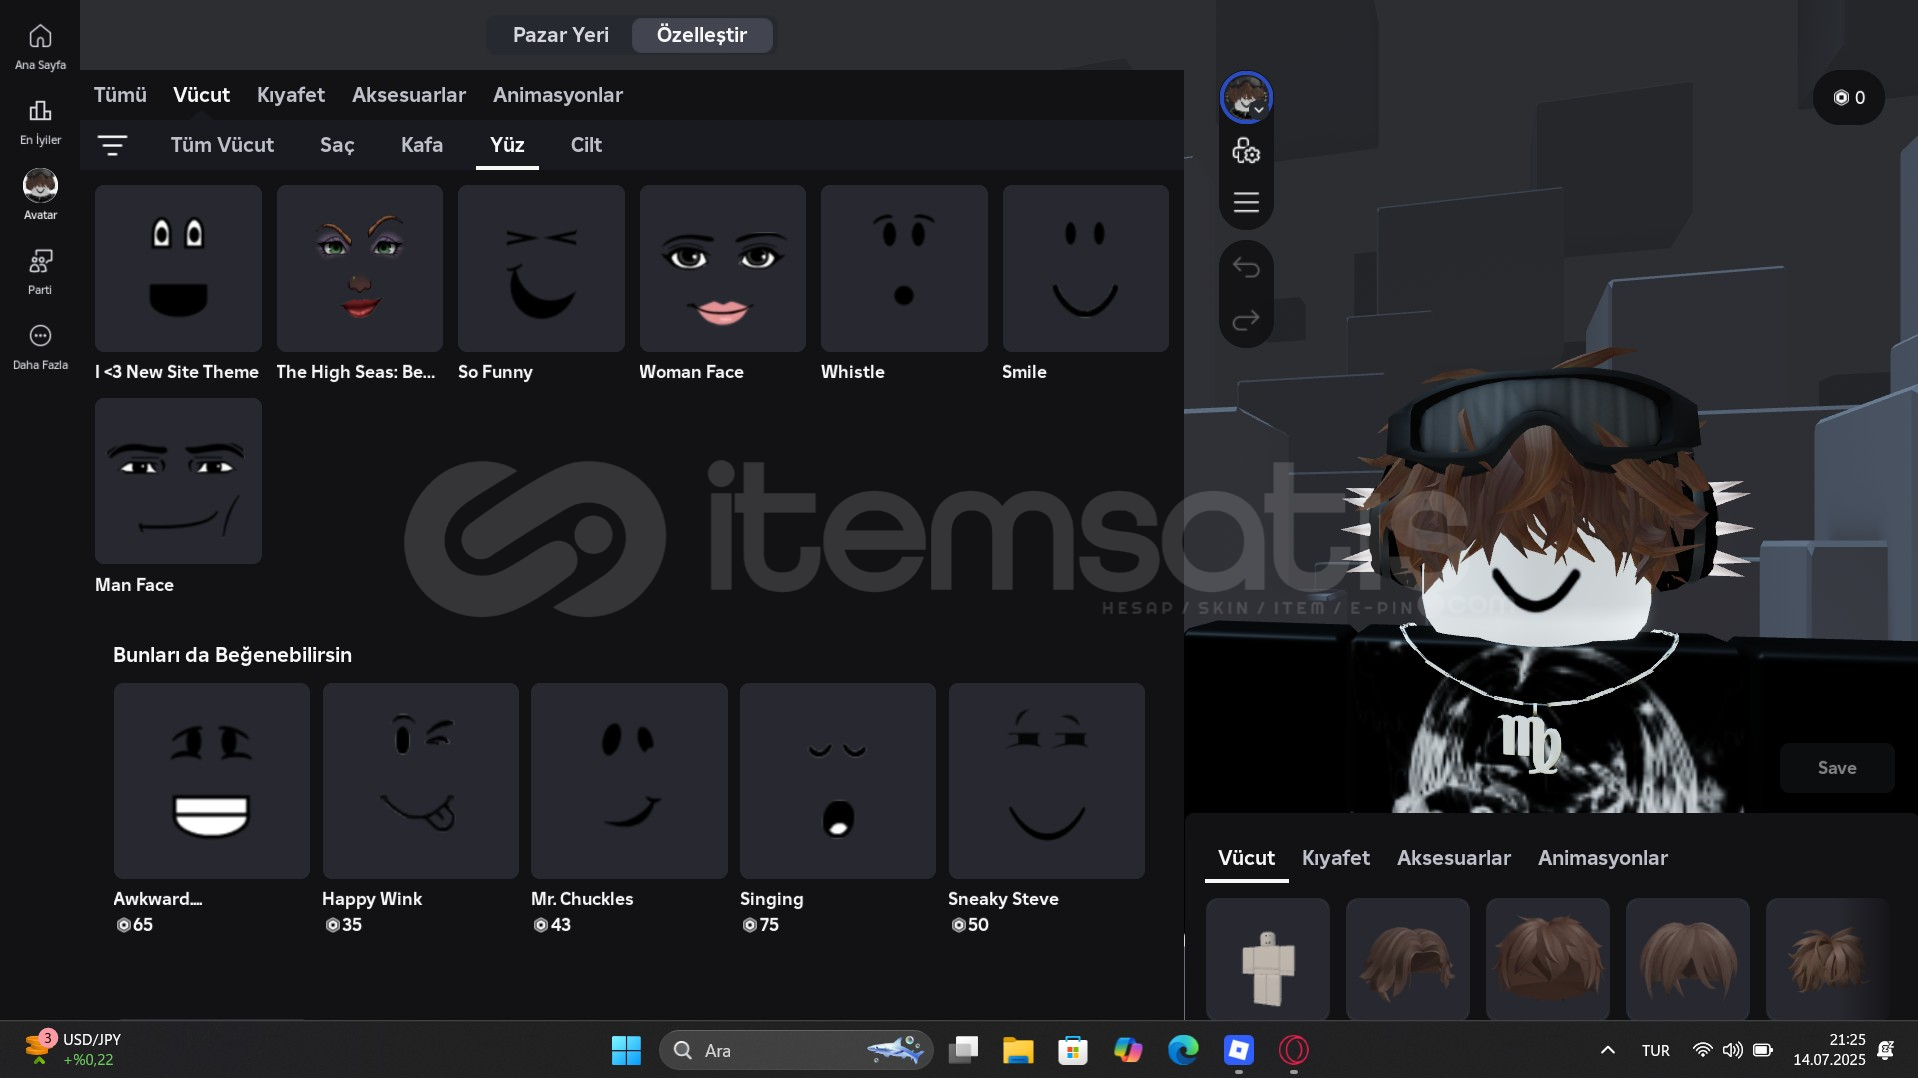This screenshot has width=1918, height=1078.
Task: Select Vücut tab in equipped panel
Action: coord(1246,858)
